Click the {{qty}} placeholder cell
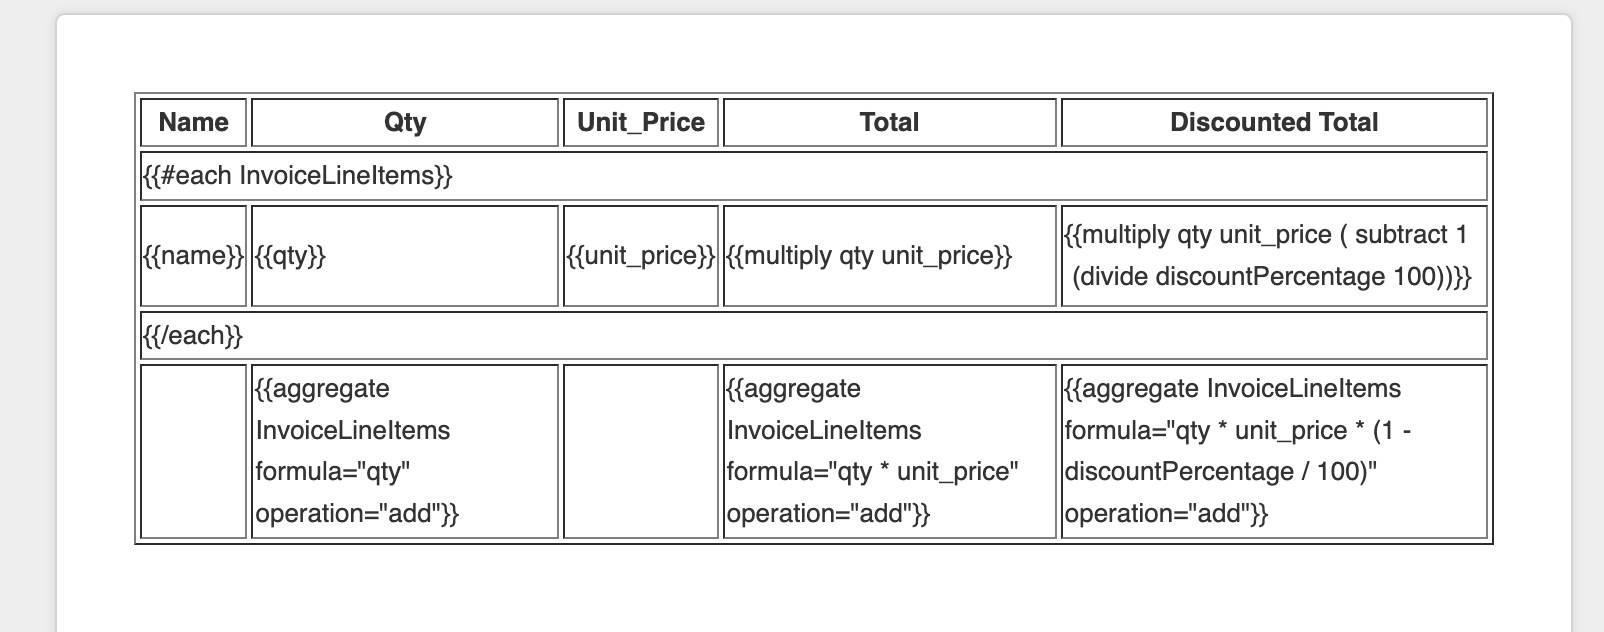The height and width of the screenshot is (632, 1604). (405, 256)
